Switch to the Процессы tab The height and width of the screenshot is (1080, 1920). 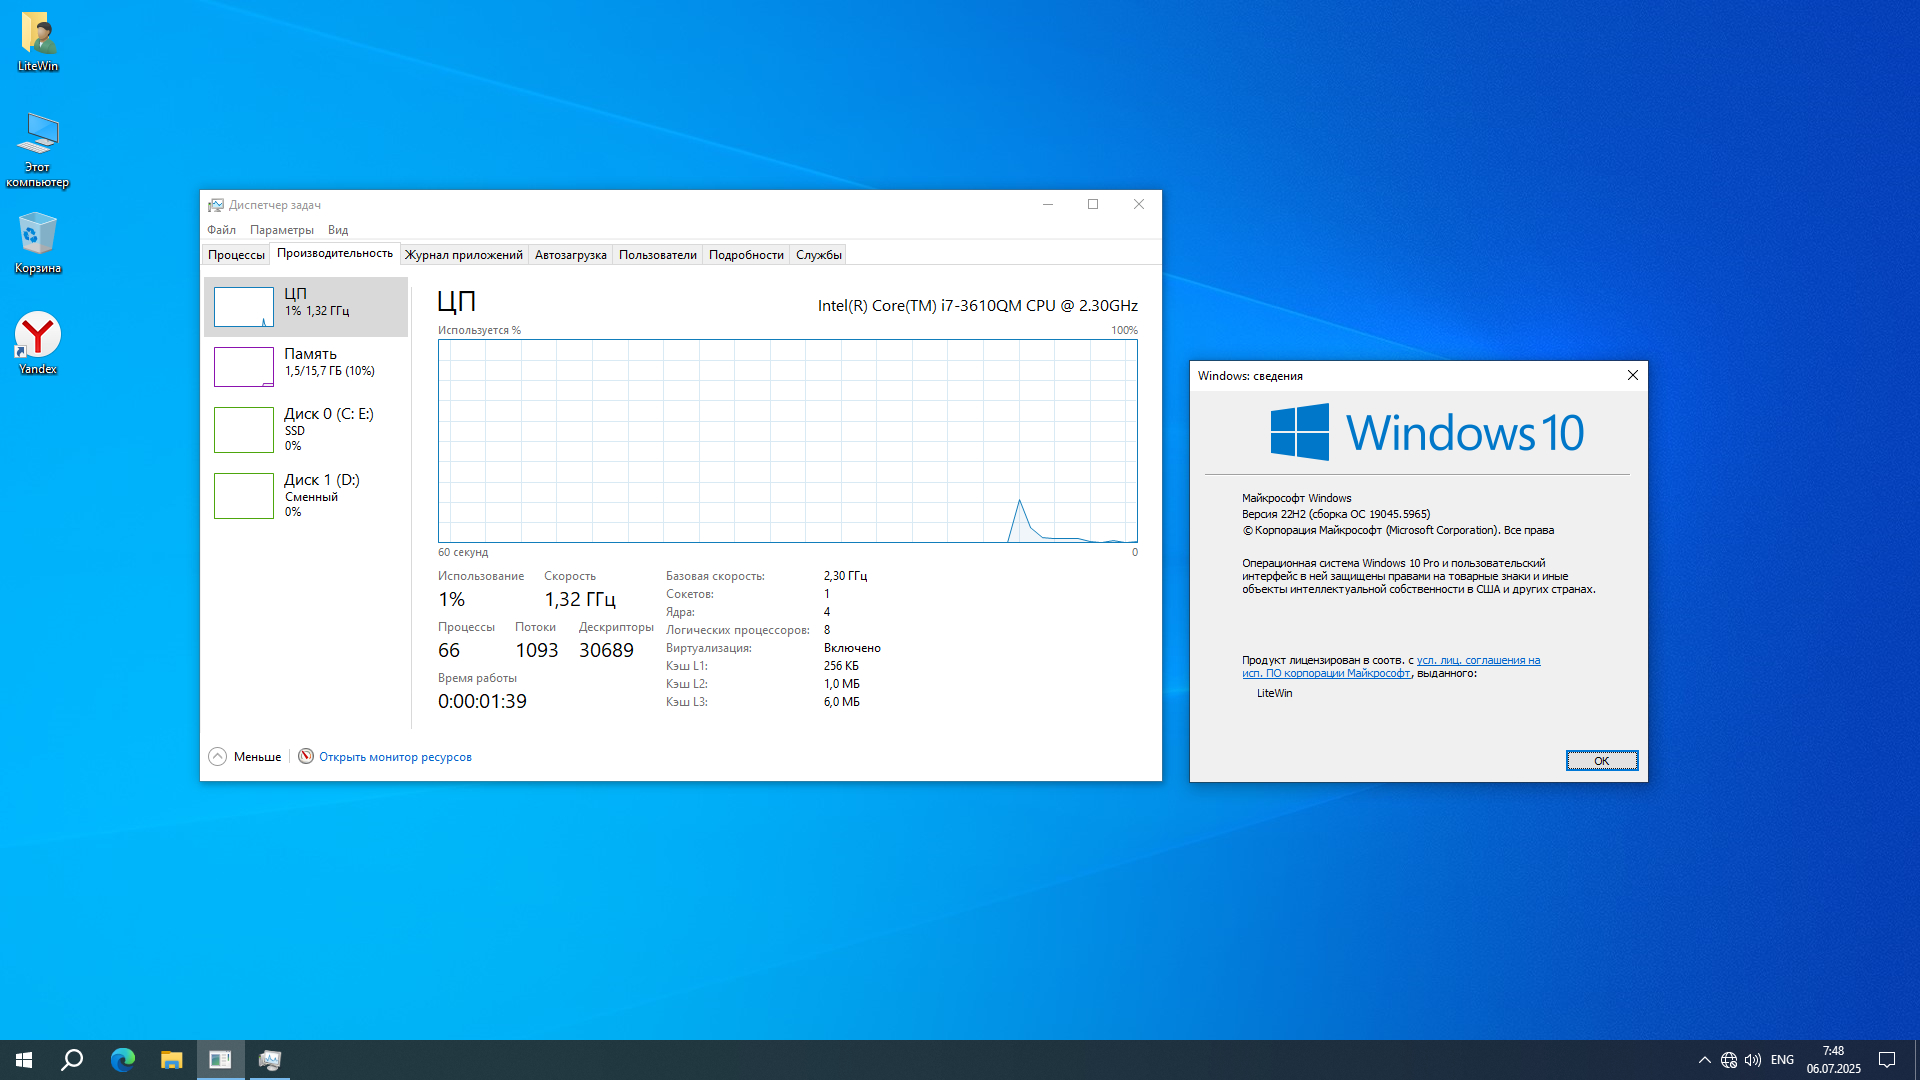coord(236,255)
